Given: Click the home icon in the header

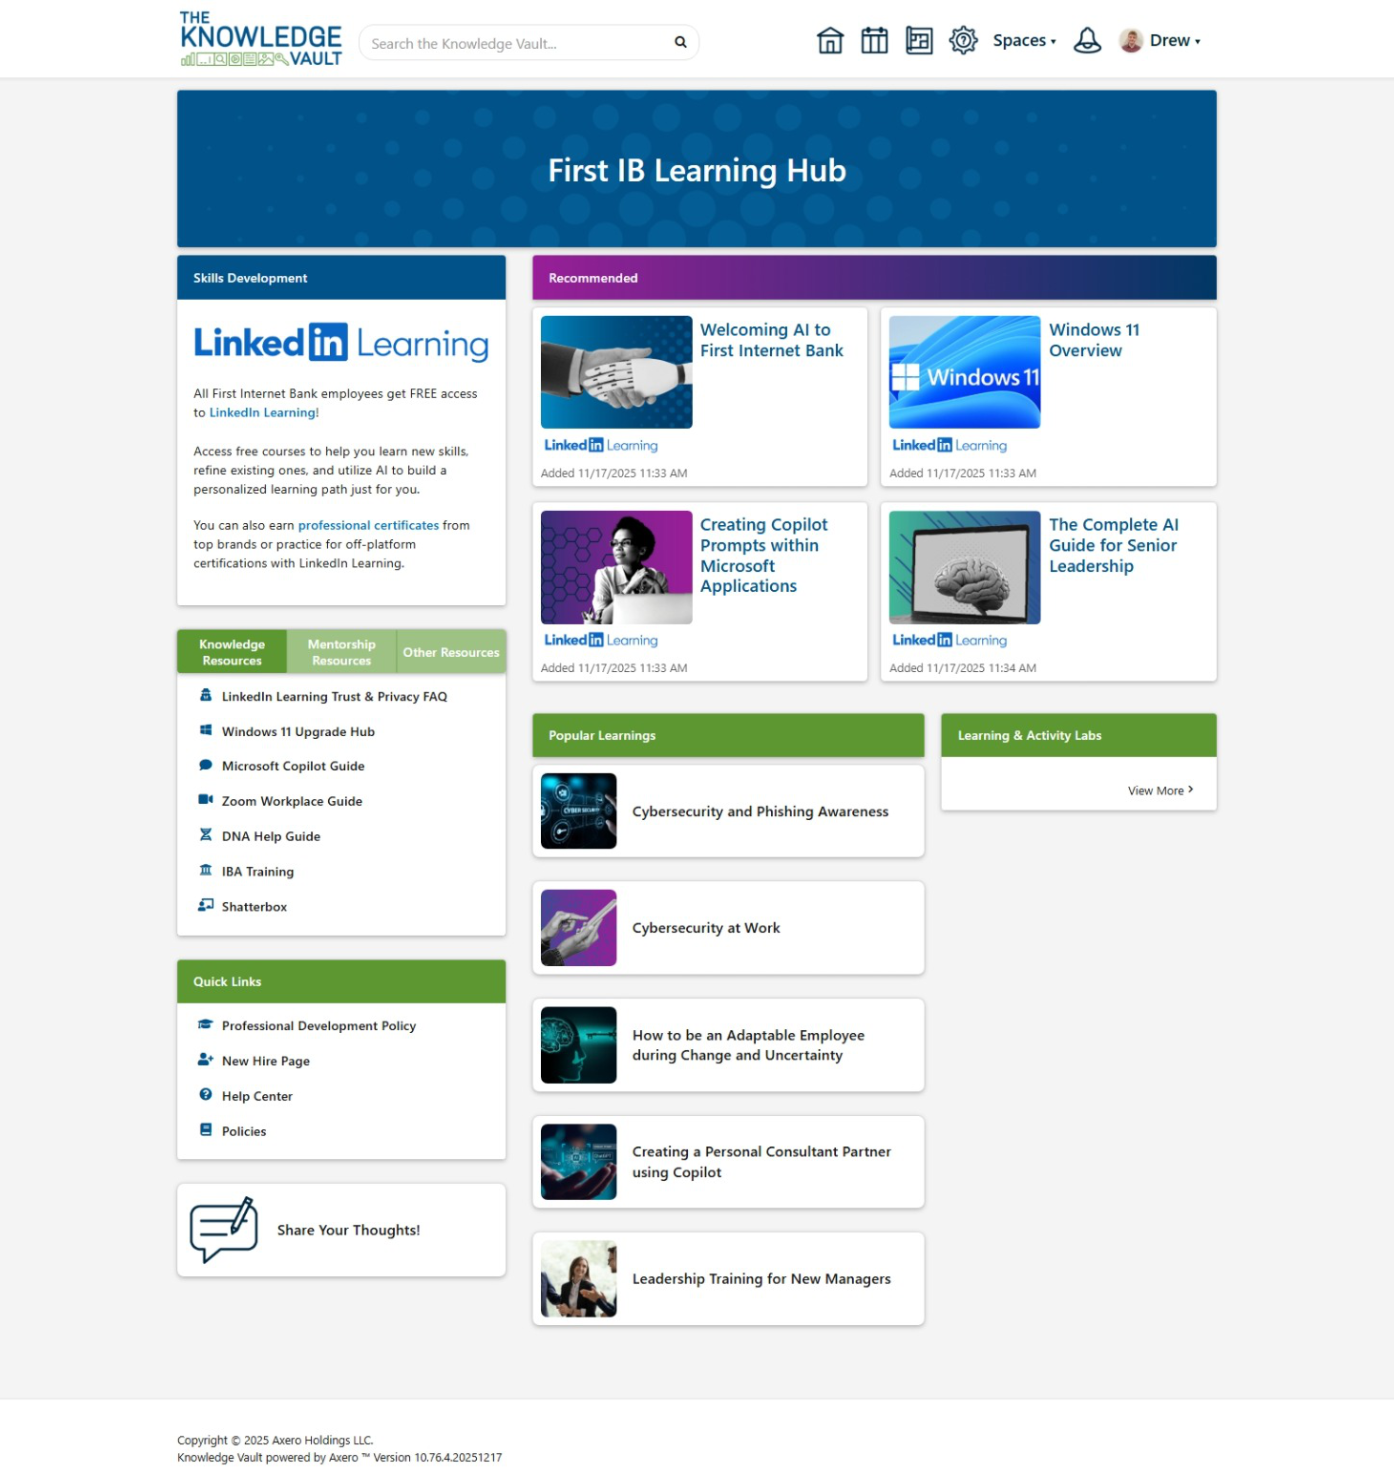Looking at the screenshot, I should point(830,40).
